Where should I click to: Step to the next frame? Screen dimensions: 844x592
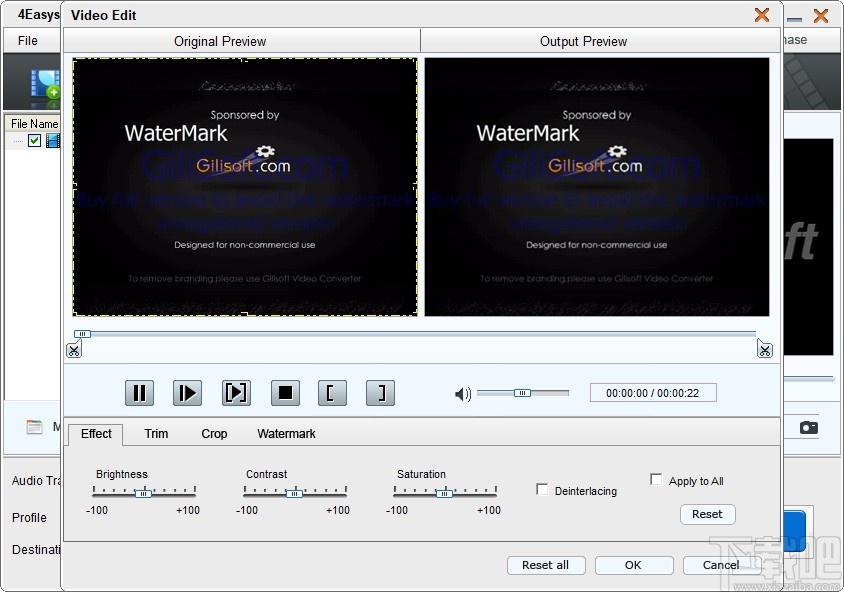pyautogui.click(x=236, y=392)
